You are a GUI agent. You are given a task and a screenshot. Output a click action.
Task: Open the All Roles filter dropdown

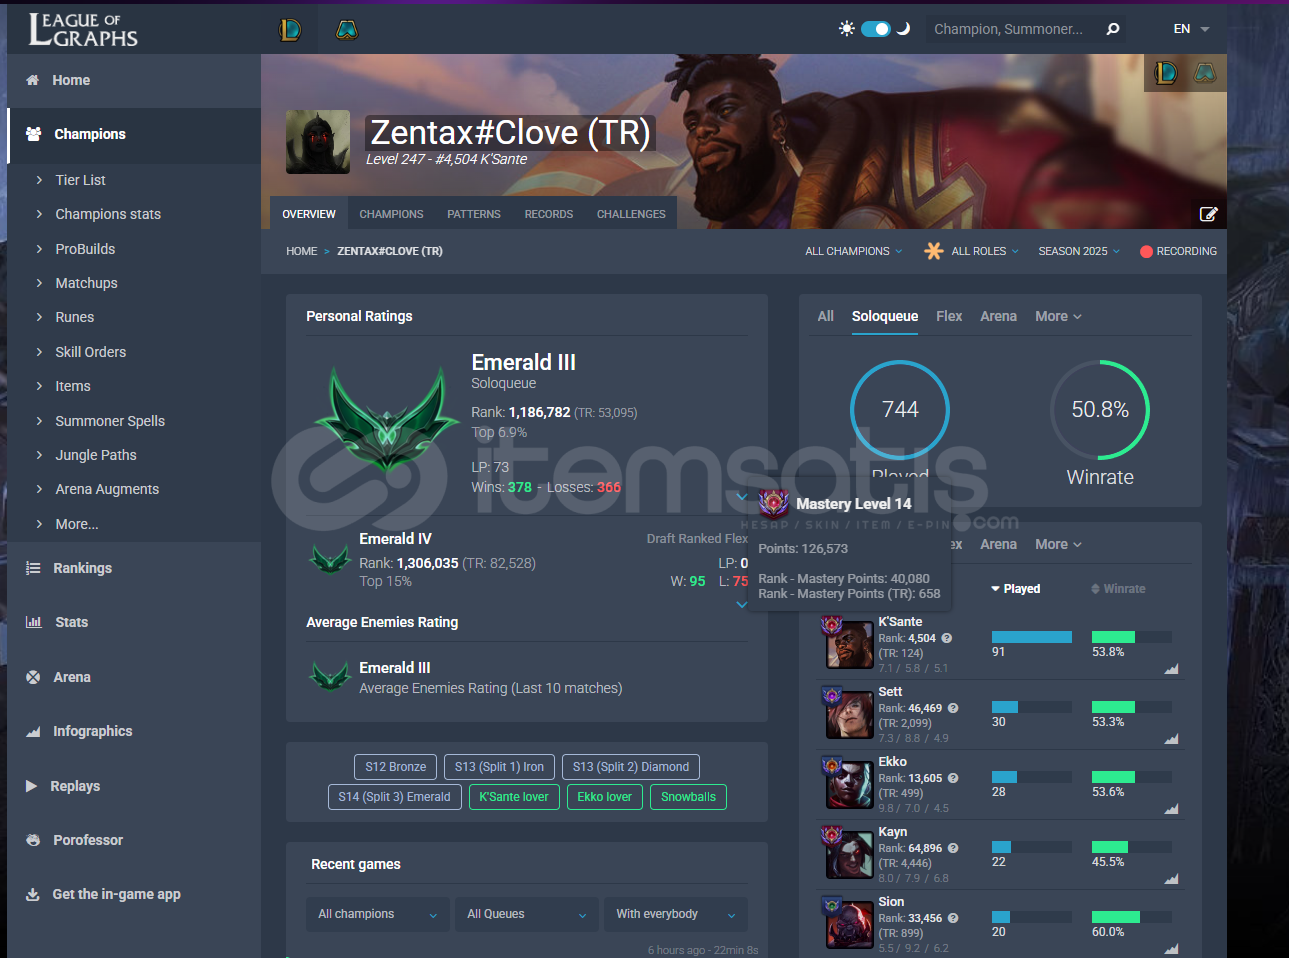coord(985,251)
